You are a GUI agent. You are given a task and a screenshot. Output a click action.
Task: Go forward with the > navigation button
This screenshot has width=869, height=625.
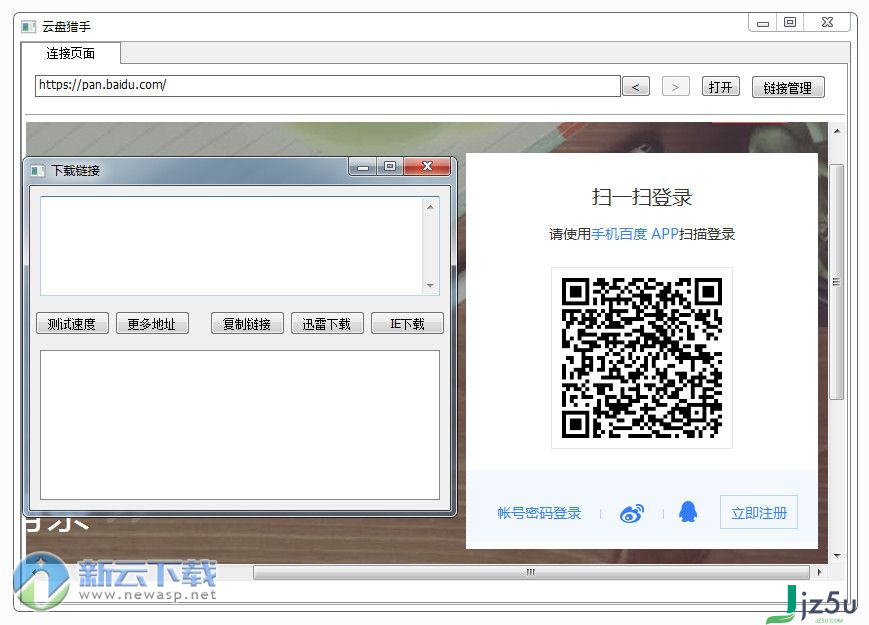676,87
